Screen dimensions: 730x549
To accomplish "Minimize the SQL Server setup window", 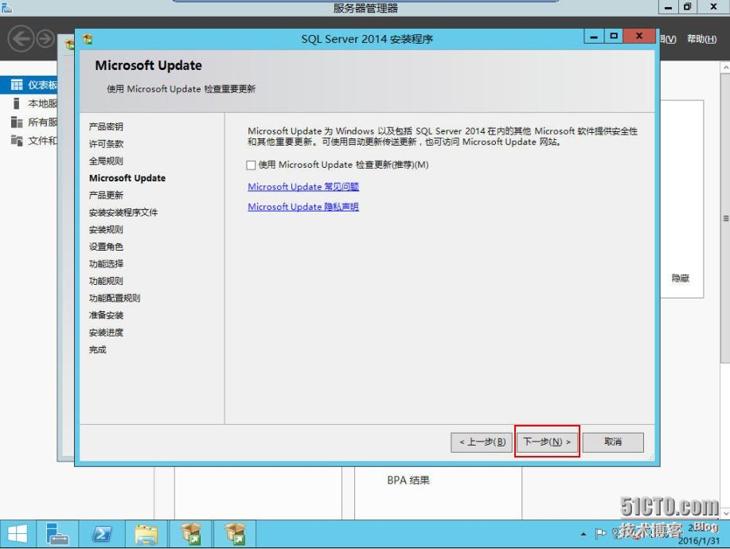I will click(594, 37).
